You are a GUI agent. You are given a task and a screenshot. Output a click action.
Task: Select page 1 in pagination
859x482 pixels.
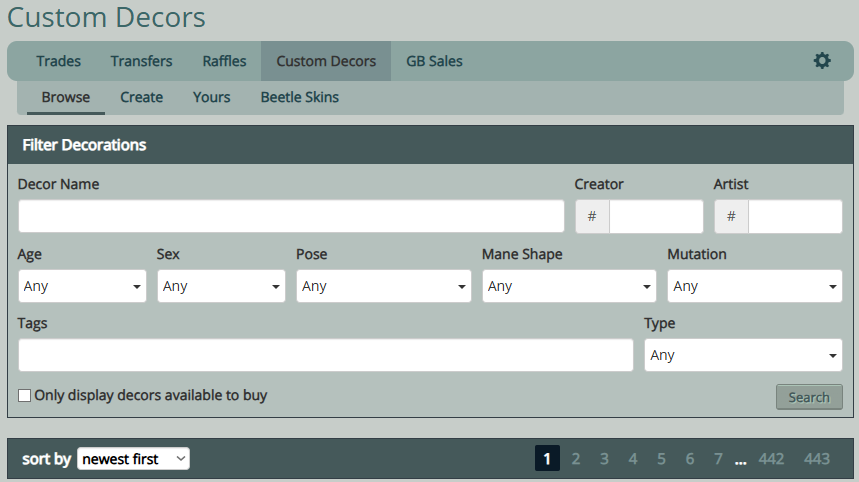(547, 458)
